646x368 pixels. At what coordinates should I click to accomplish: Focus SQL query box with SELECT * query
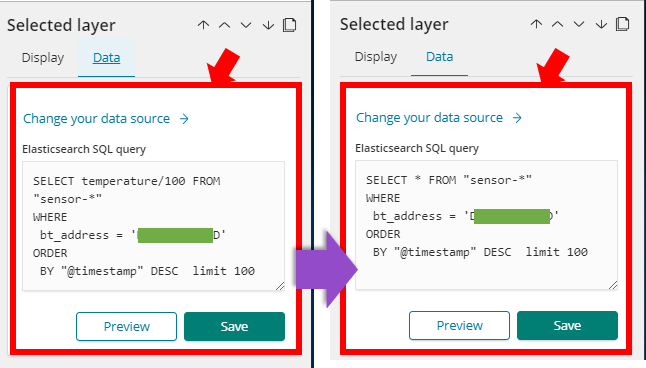tap(486, 225)
